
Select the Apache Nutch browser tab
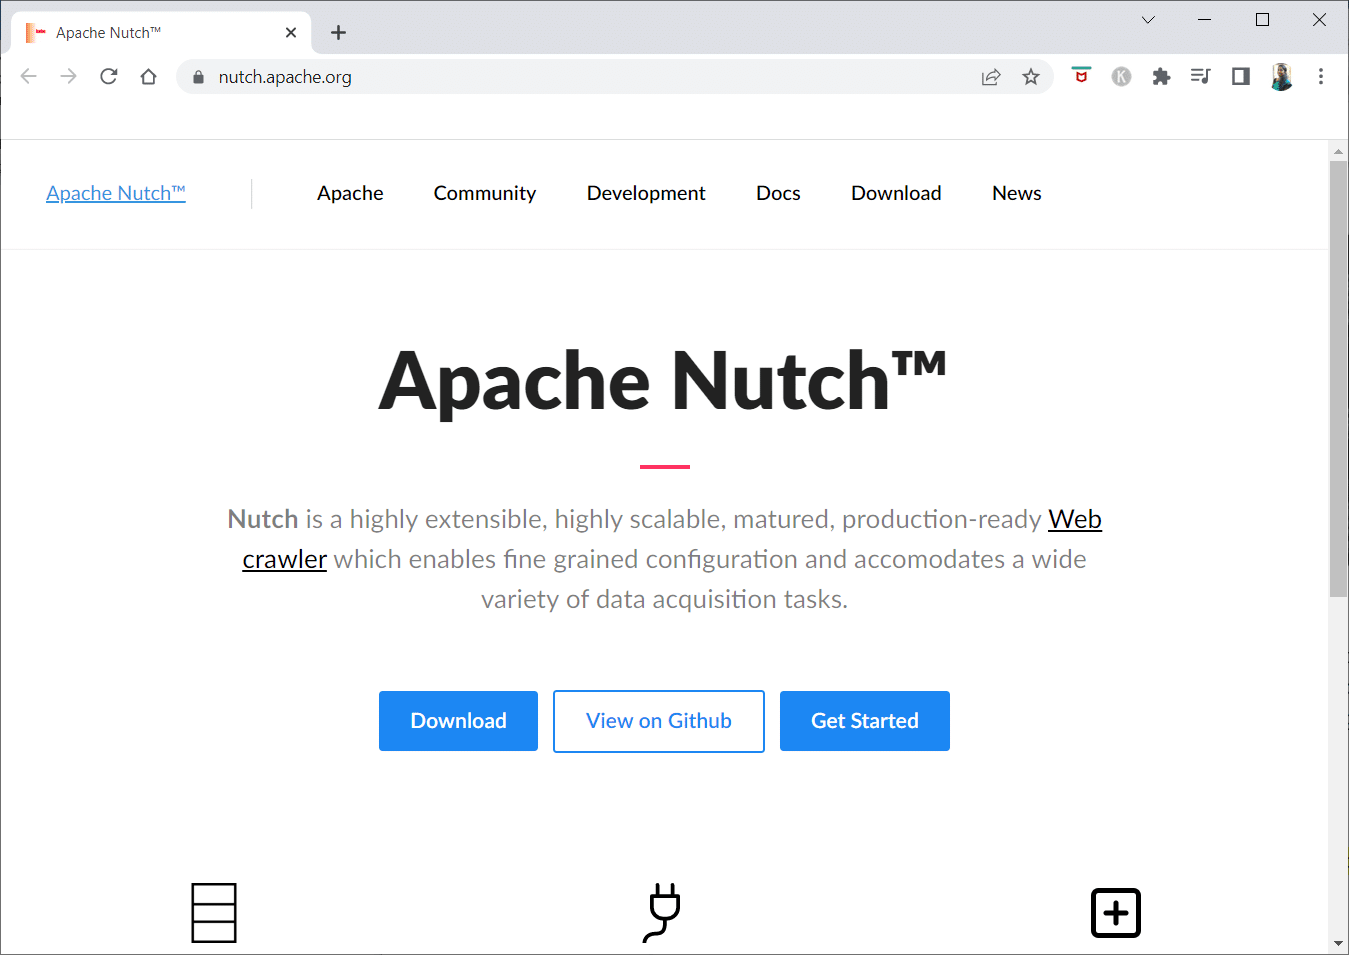(160, 33)
